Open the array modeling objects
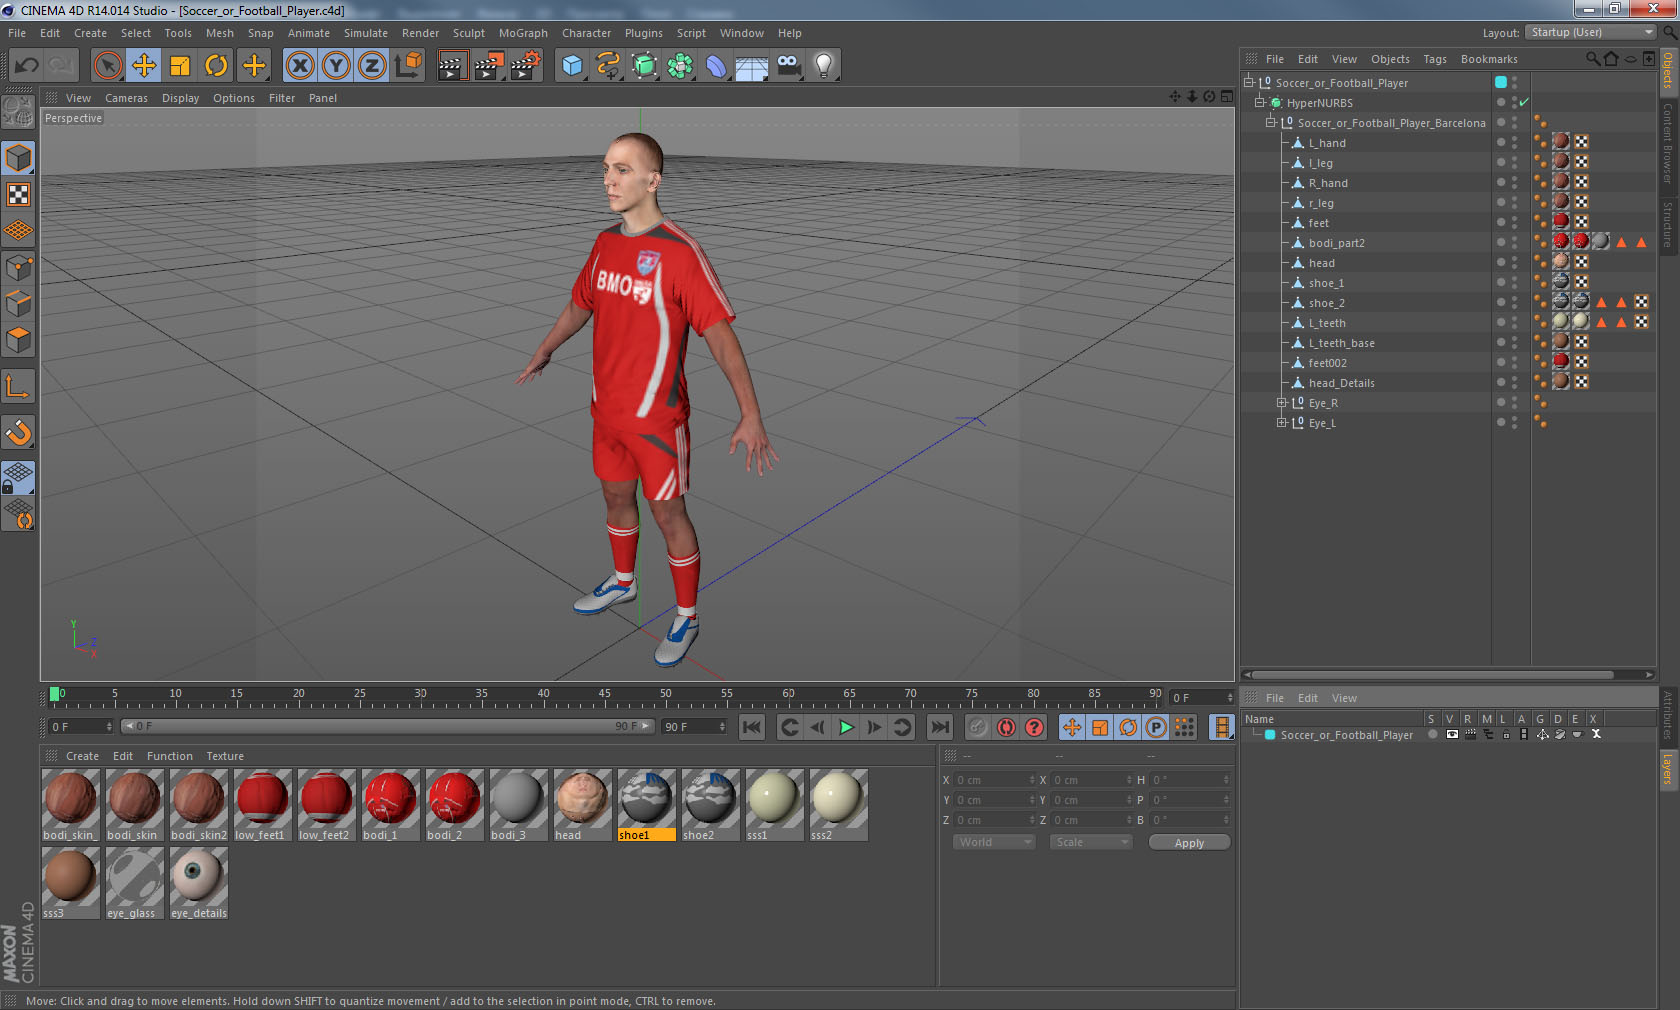This screenshot has height=1010, width=1680. [680, 66]
